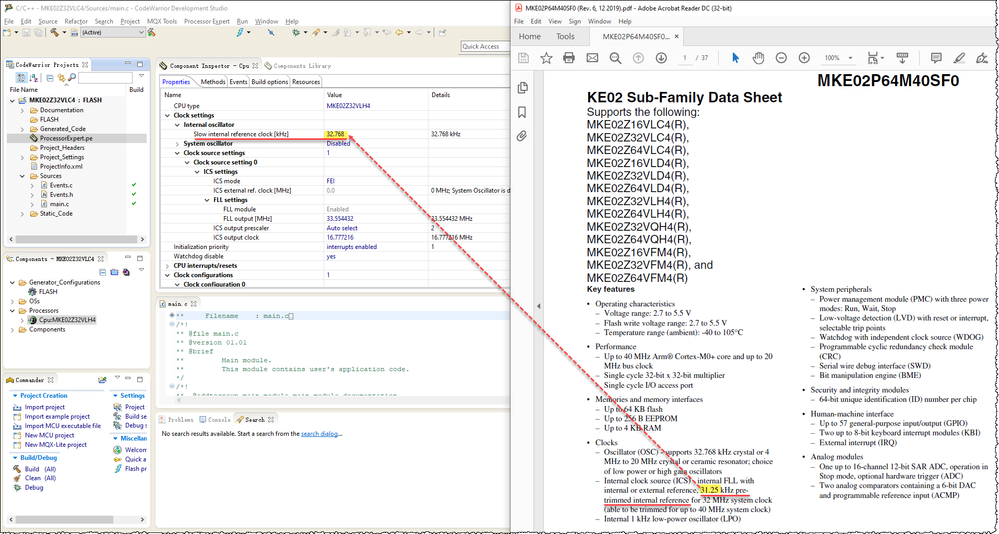Click the magnifier search icon in CodeWarrior Projects panel
999x534 pixels.
[x=71, y=78]
